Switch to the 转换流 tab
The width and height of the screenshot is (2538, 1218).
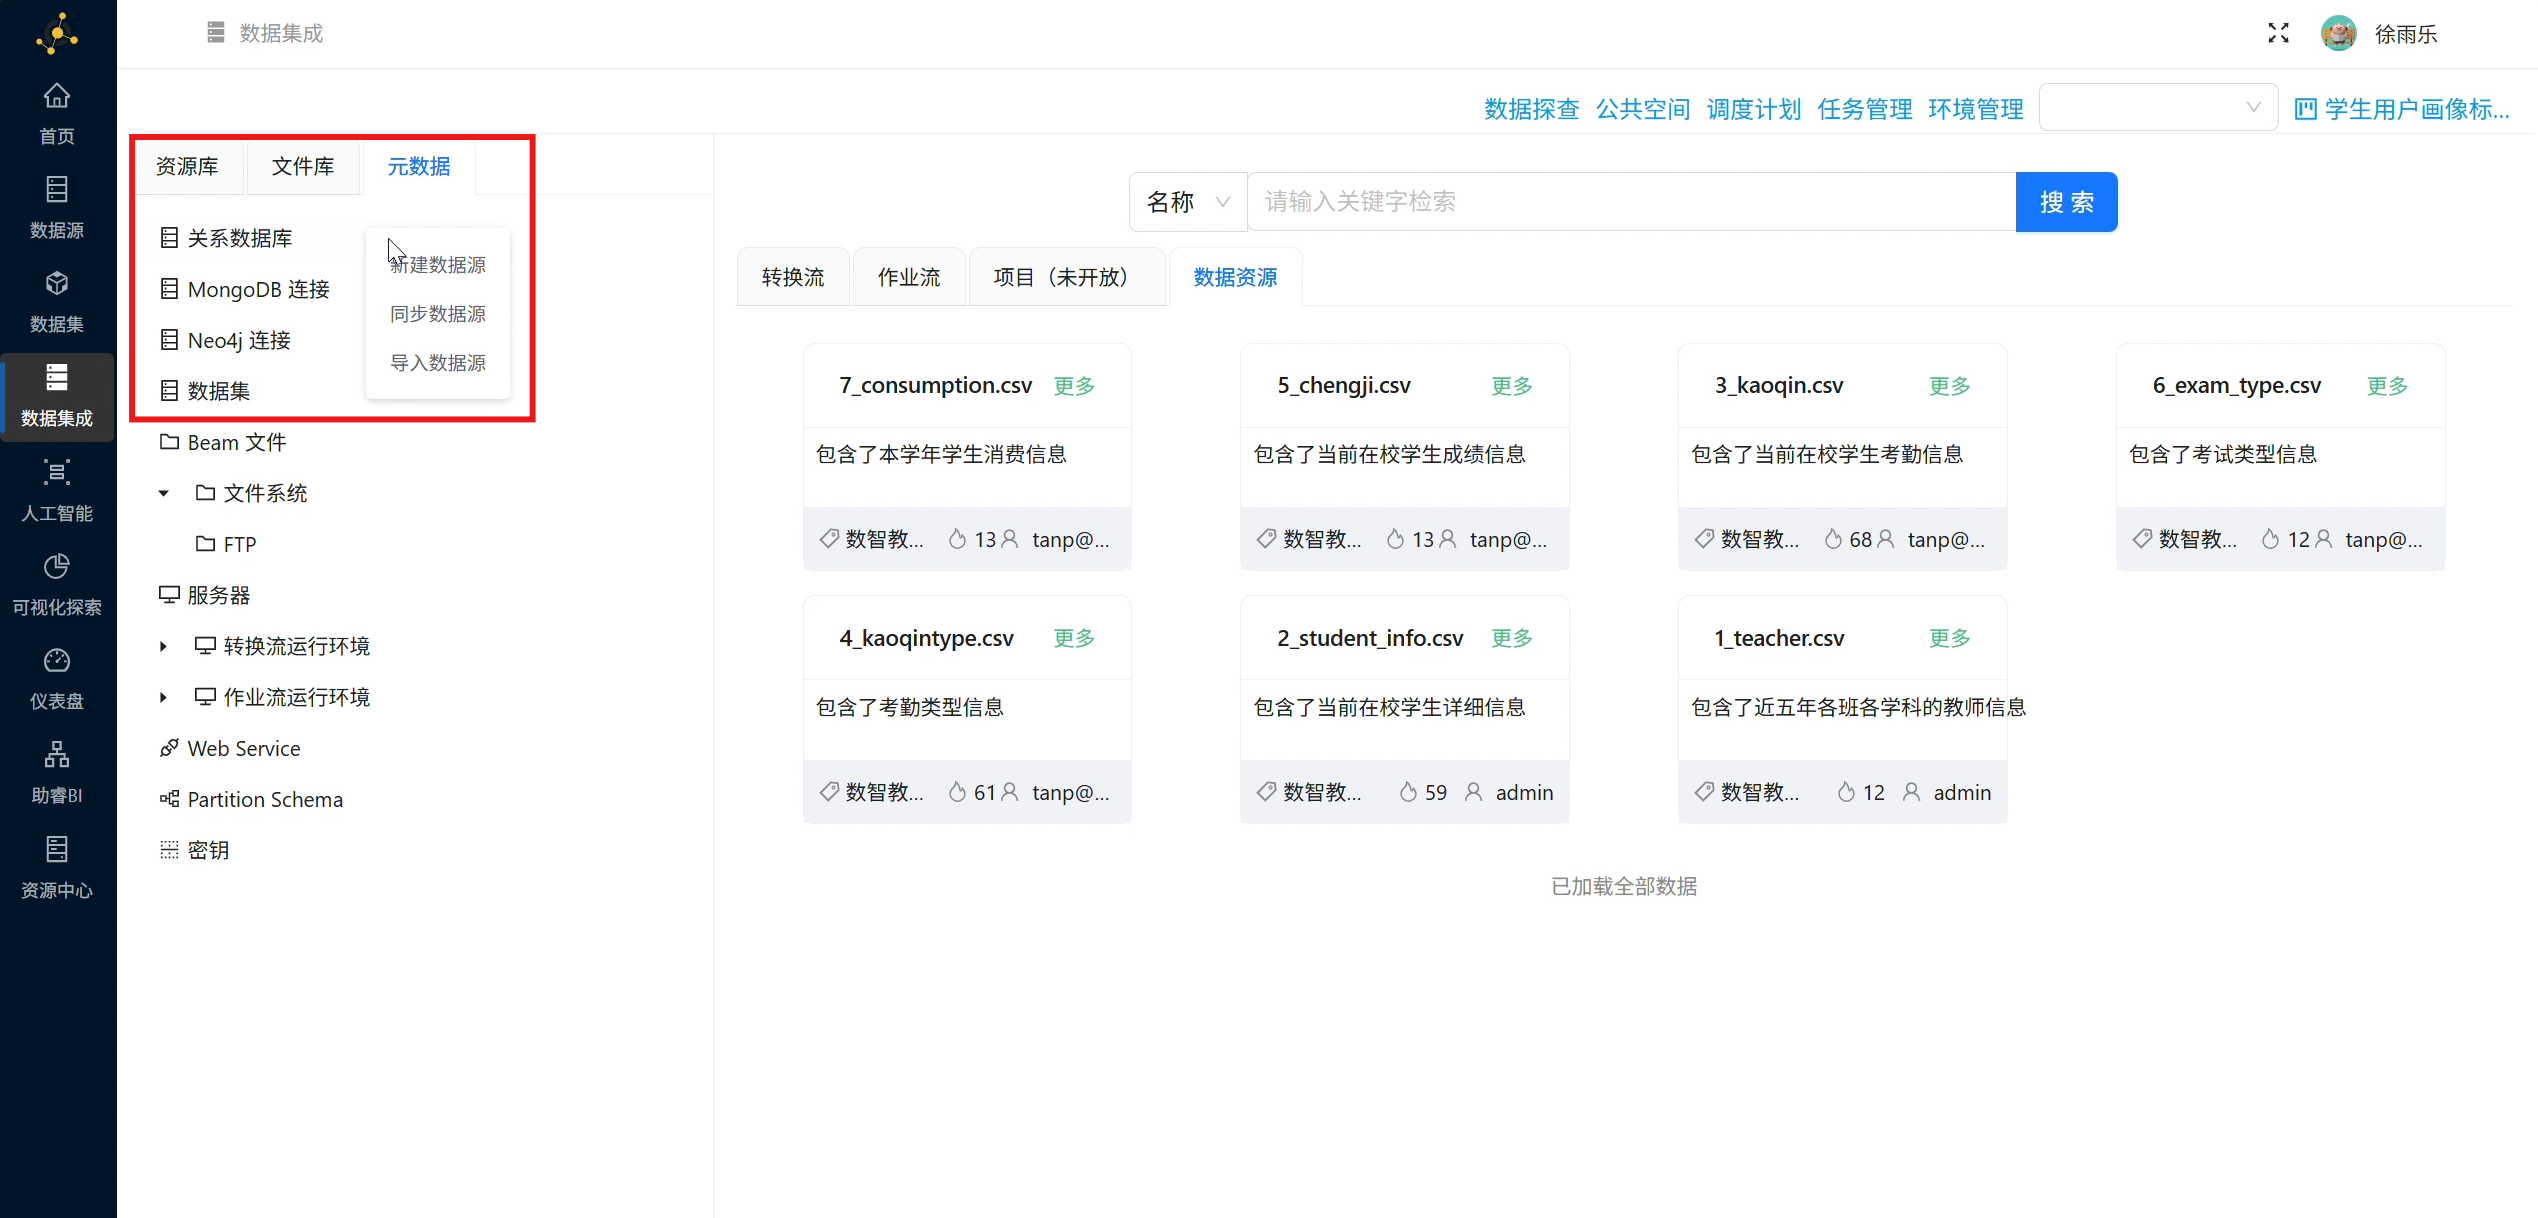[793, 277]
